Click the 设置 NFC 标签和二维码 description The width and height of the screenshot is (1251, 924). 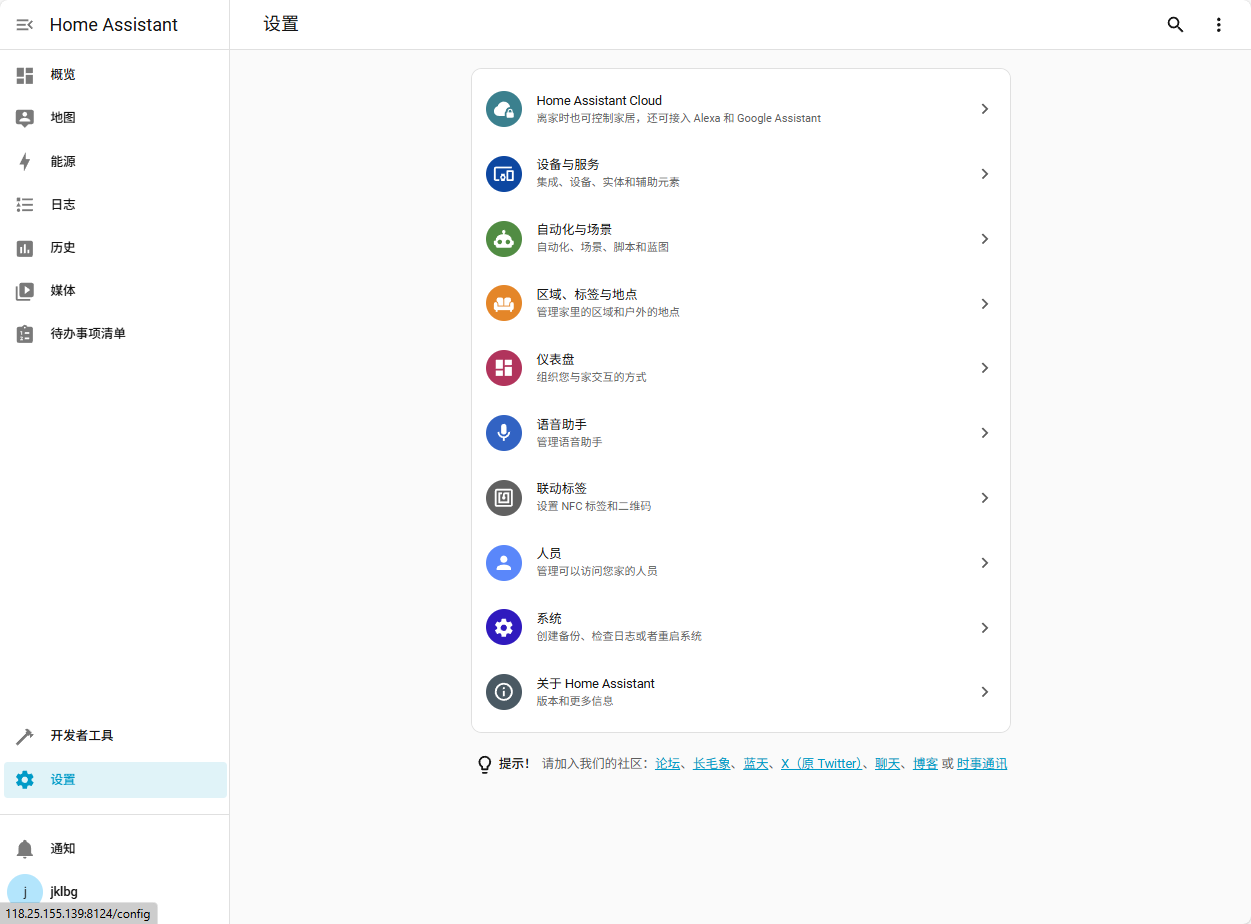(594, 507)
